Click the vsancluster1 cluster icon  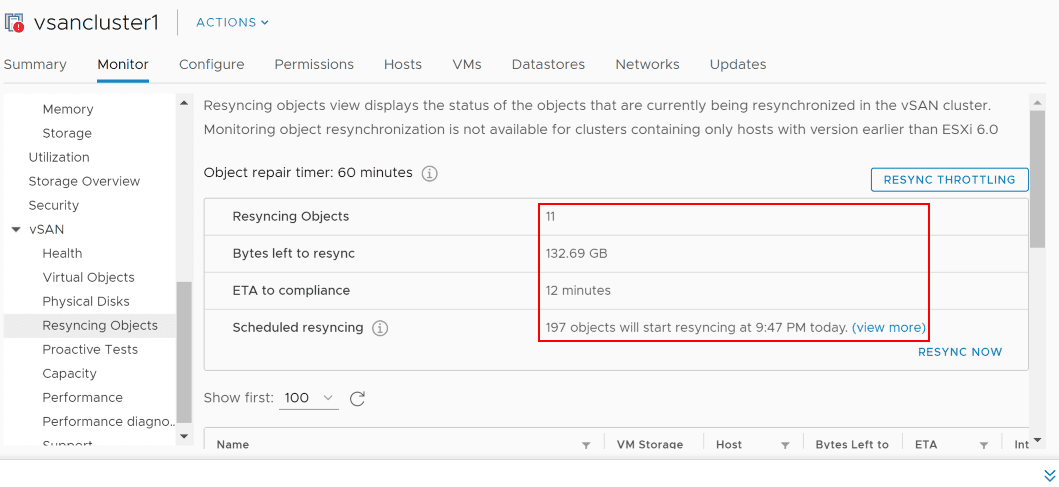click(x=15, y=22)
